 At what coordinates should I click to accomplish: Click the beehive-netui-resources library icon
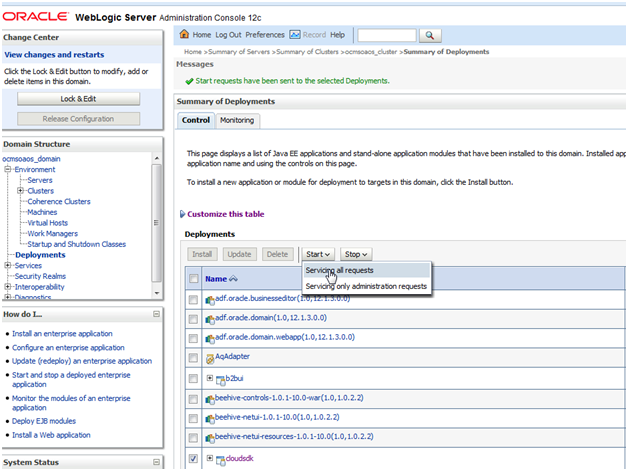click(210, 438)
